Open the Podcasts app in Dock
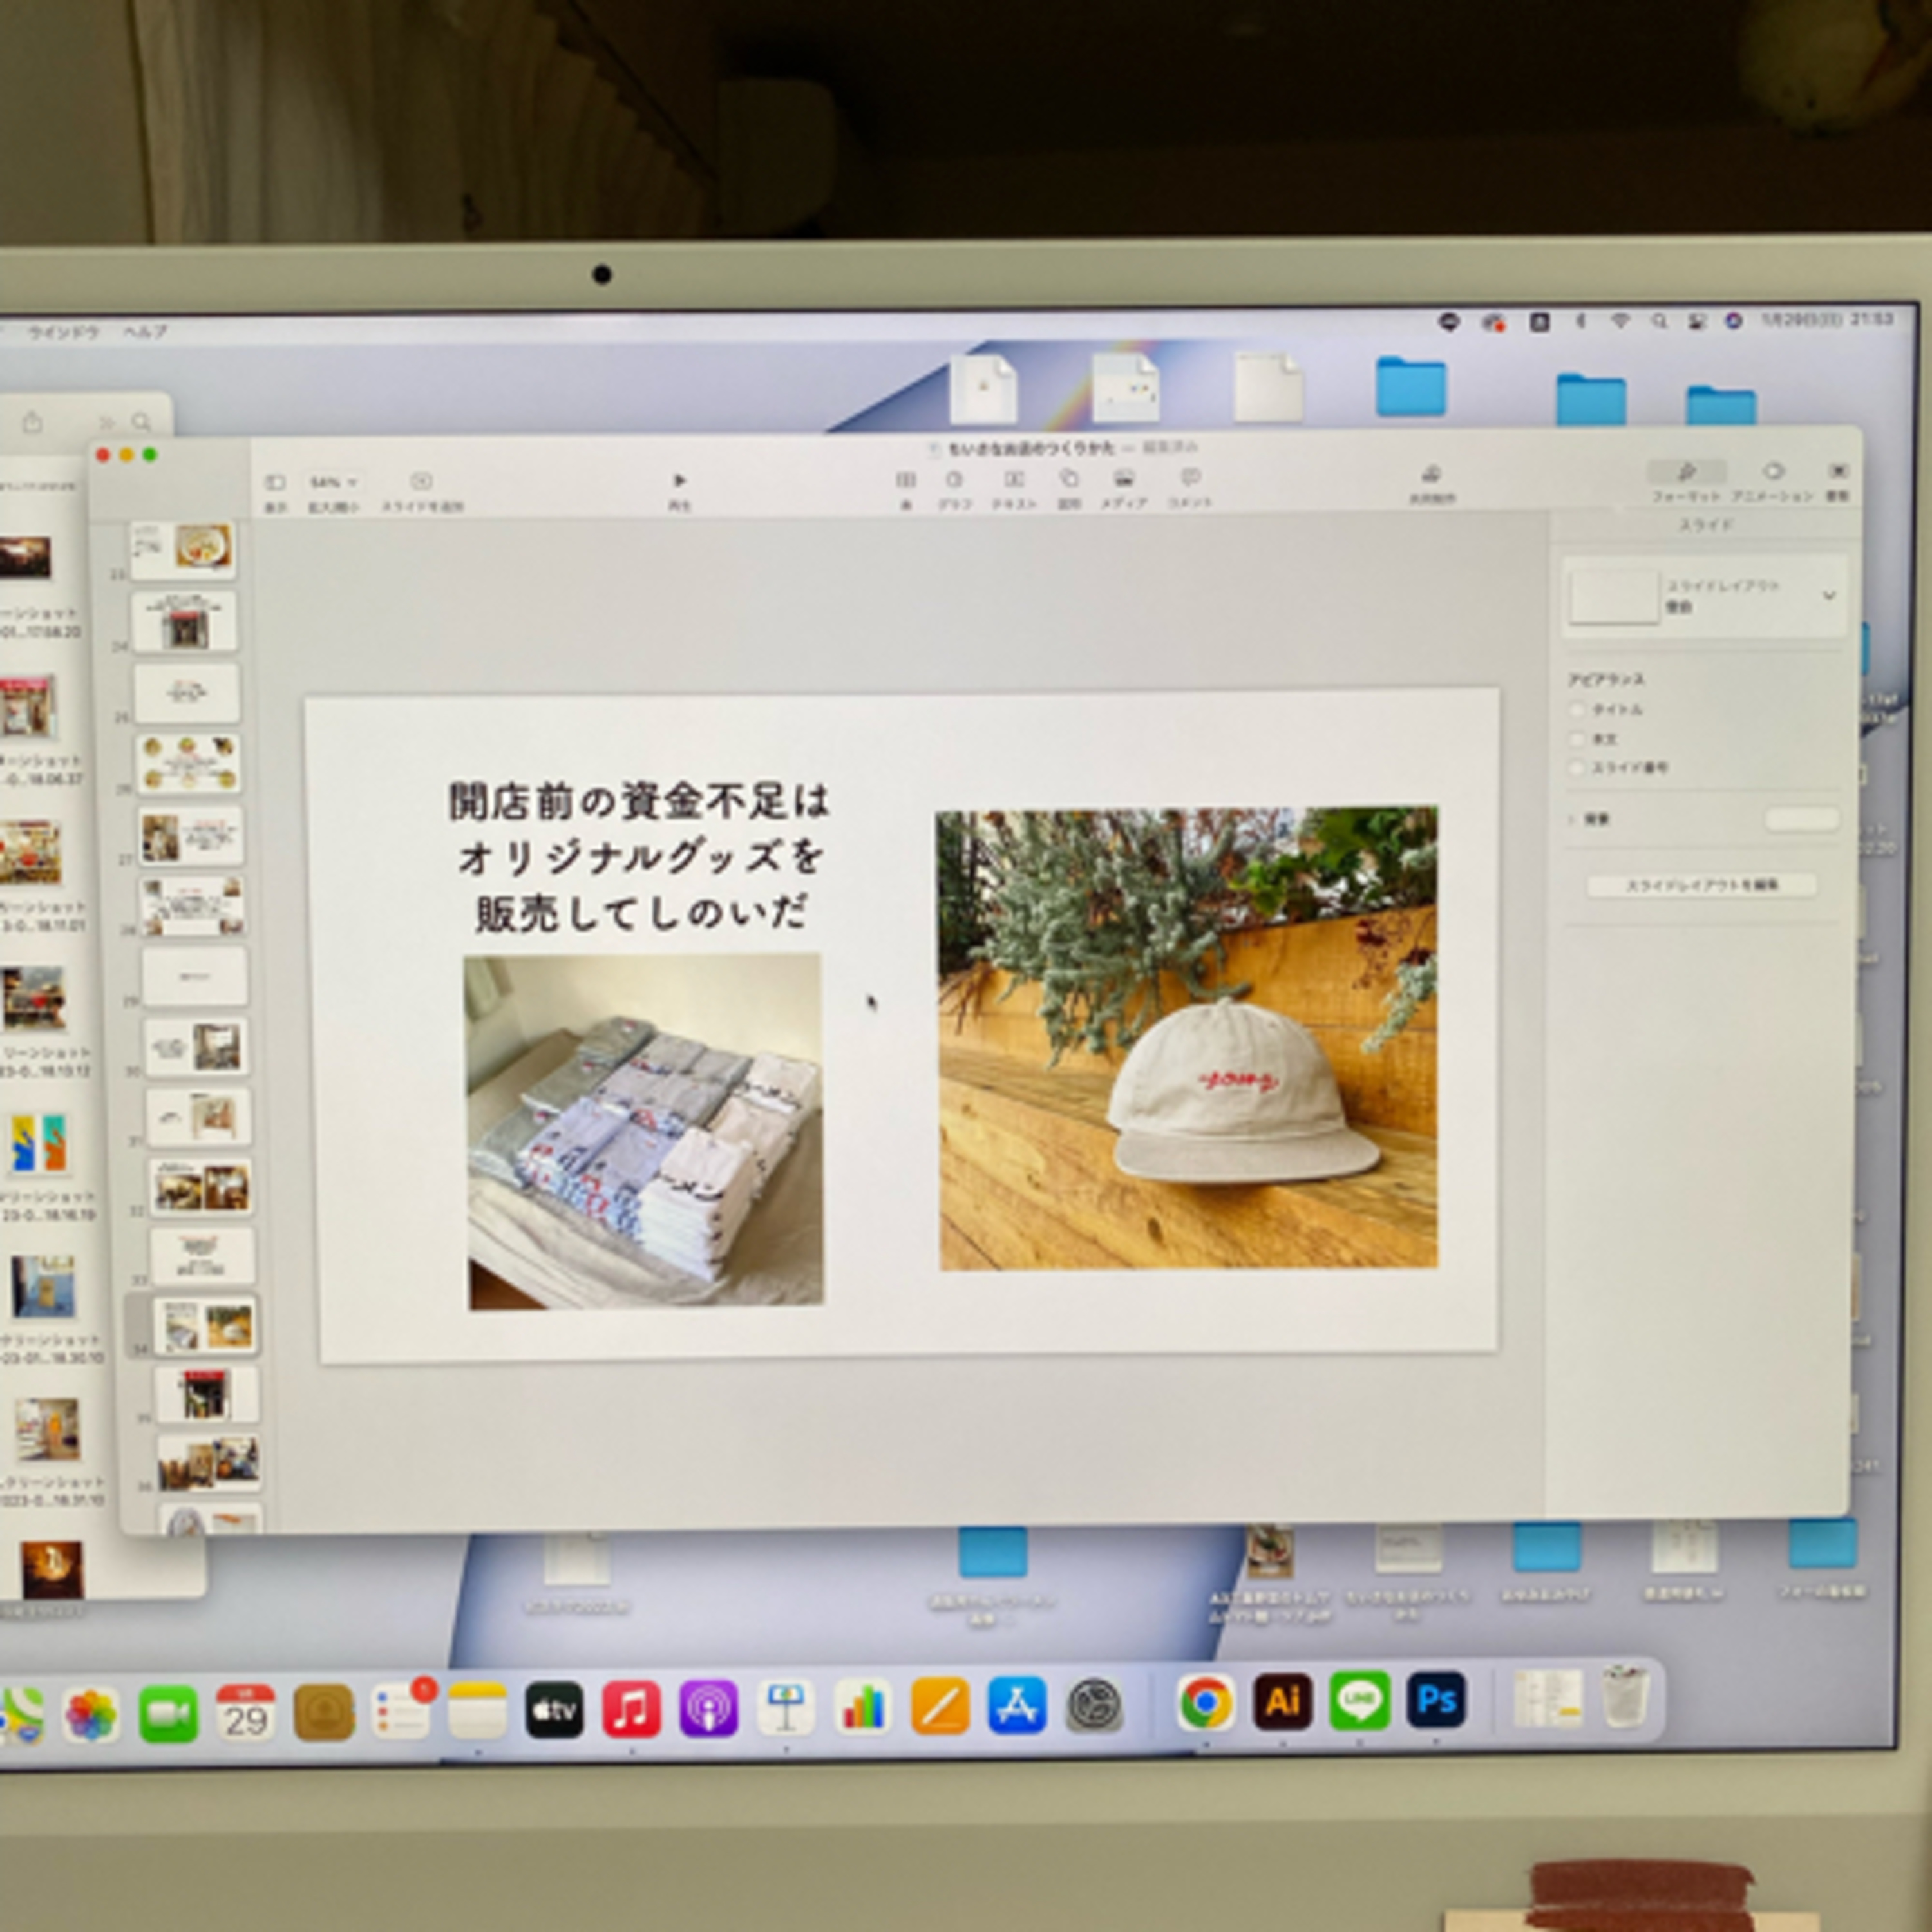Viewport: 1932px width, 1932px height. click(708, 1708)
